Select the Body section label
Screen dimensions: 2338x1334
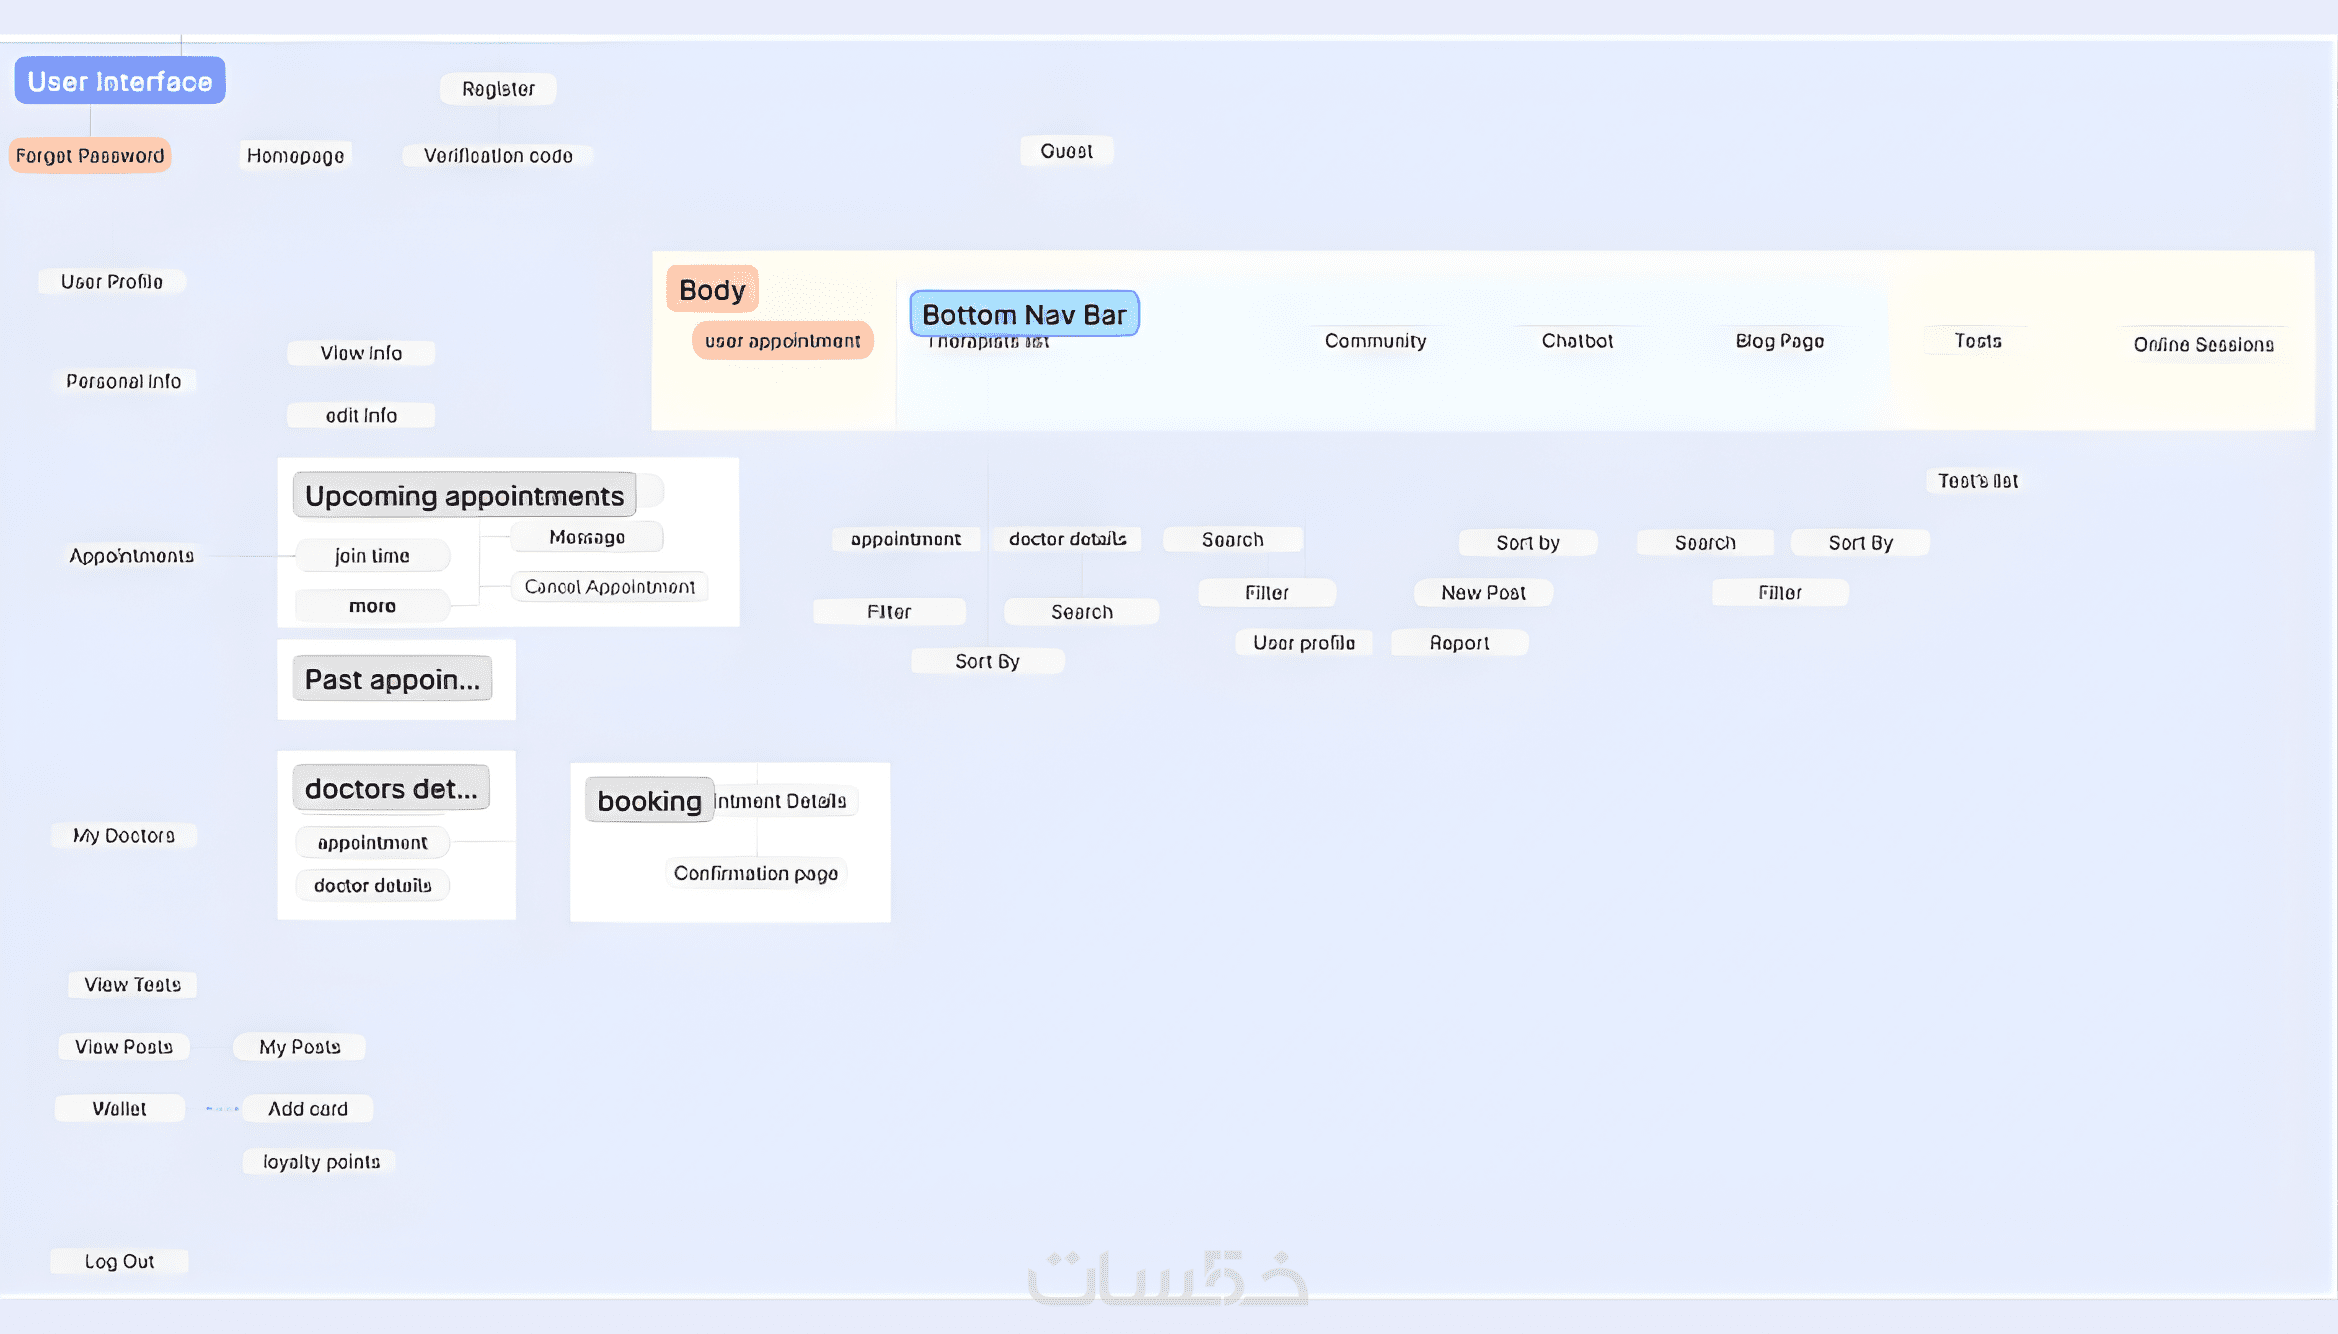712,290
